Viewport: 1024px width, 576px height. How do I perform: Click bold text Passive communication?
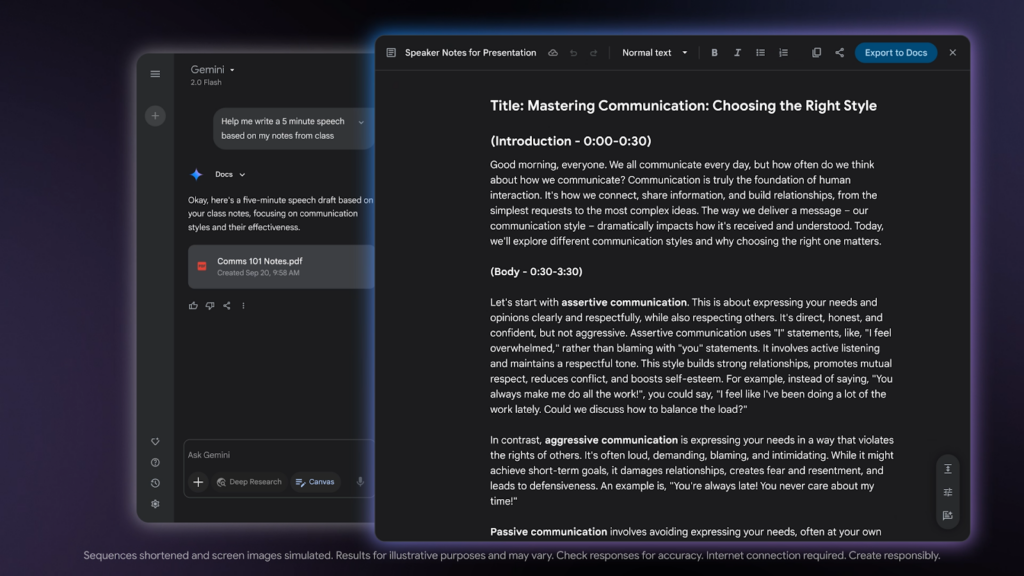pos(549,532)
